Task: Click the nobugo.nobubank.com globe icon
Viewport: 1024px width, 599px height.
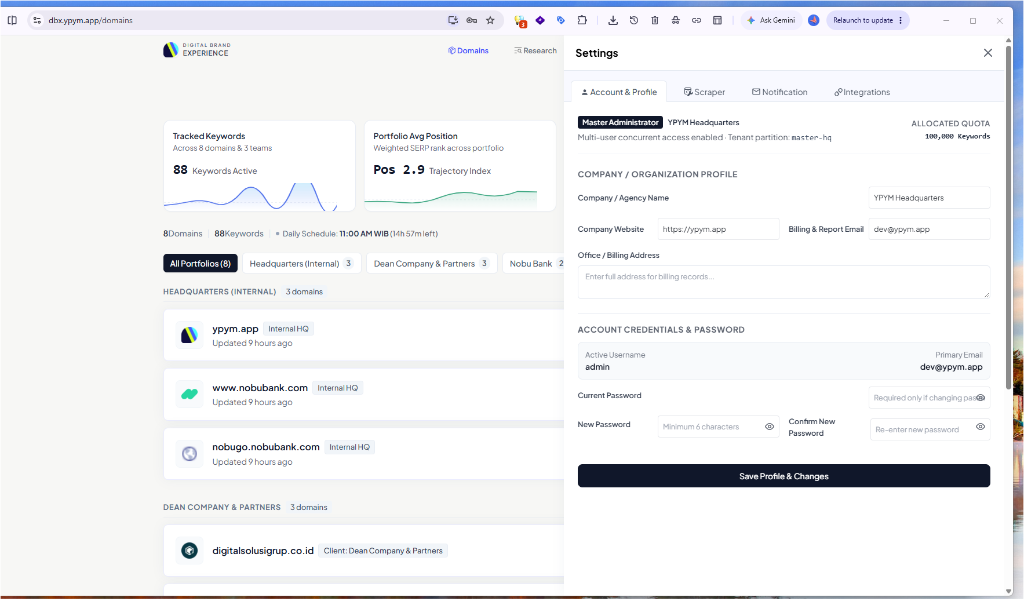Action: pyautogui.click(x=189, y=454)
